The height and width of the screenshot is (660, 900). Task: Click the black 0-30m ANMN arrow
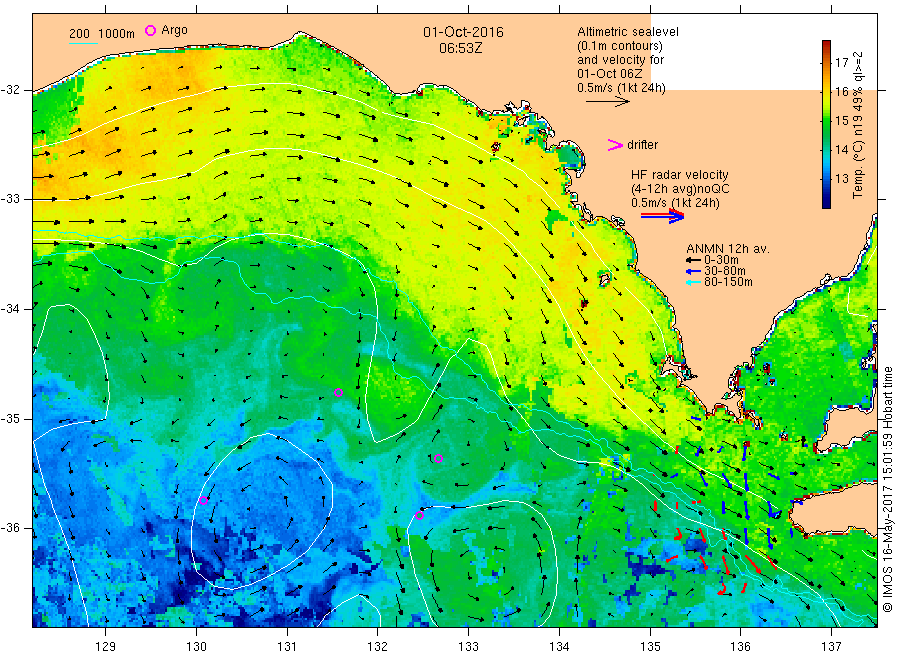coord(693,260)
